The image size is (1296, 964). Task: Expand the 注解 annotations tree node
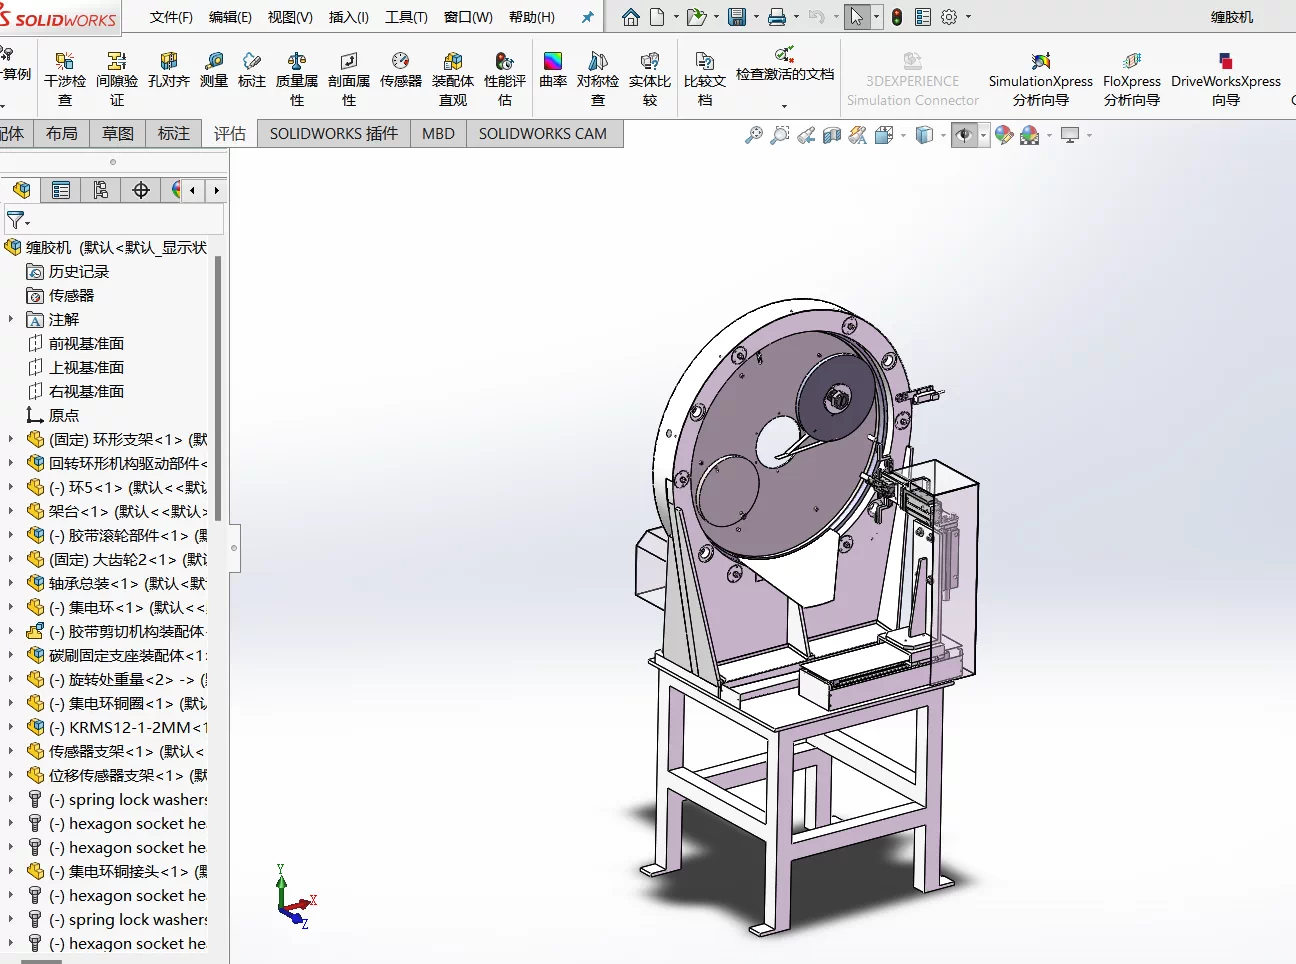coord(11,319)
